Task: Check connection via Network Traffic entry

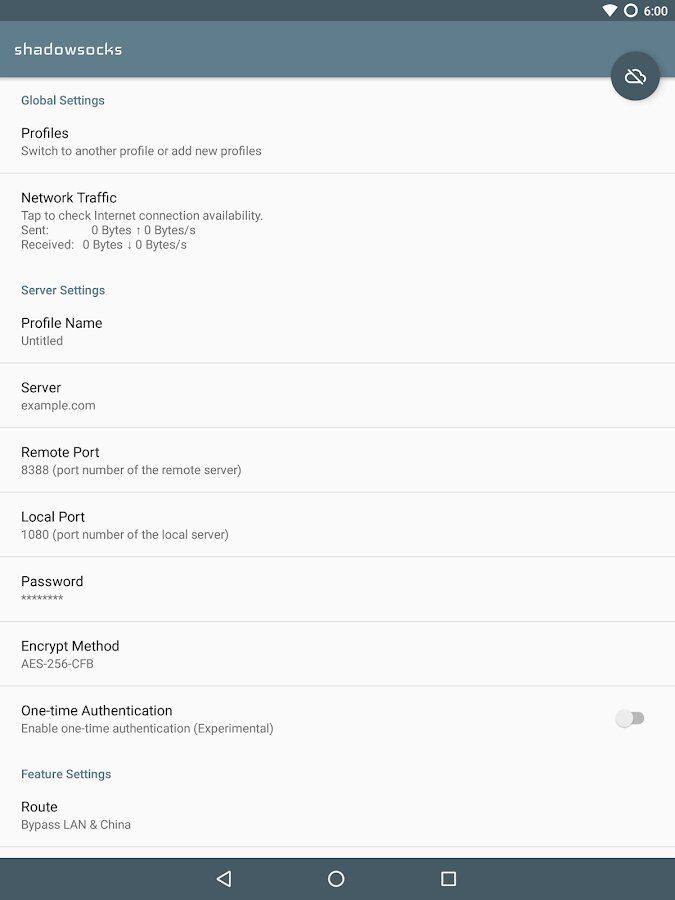Action: point(338,220)
